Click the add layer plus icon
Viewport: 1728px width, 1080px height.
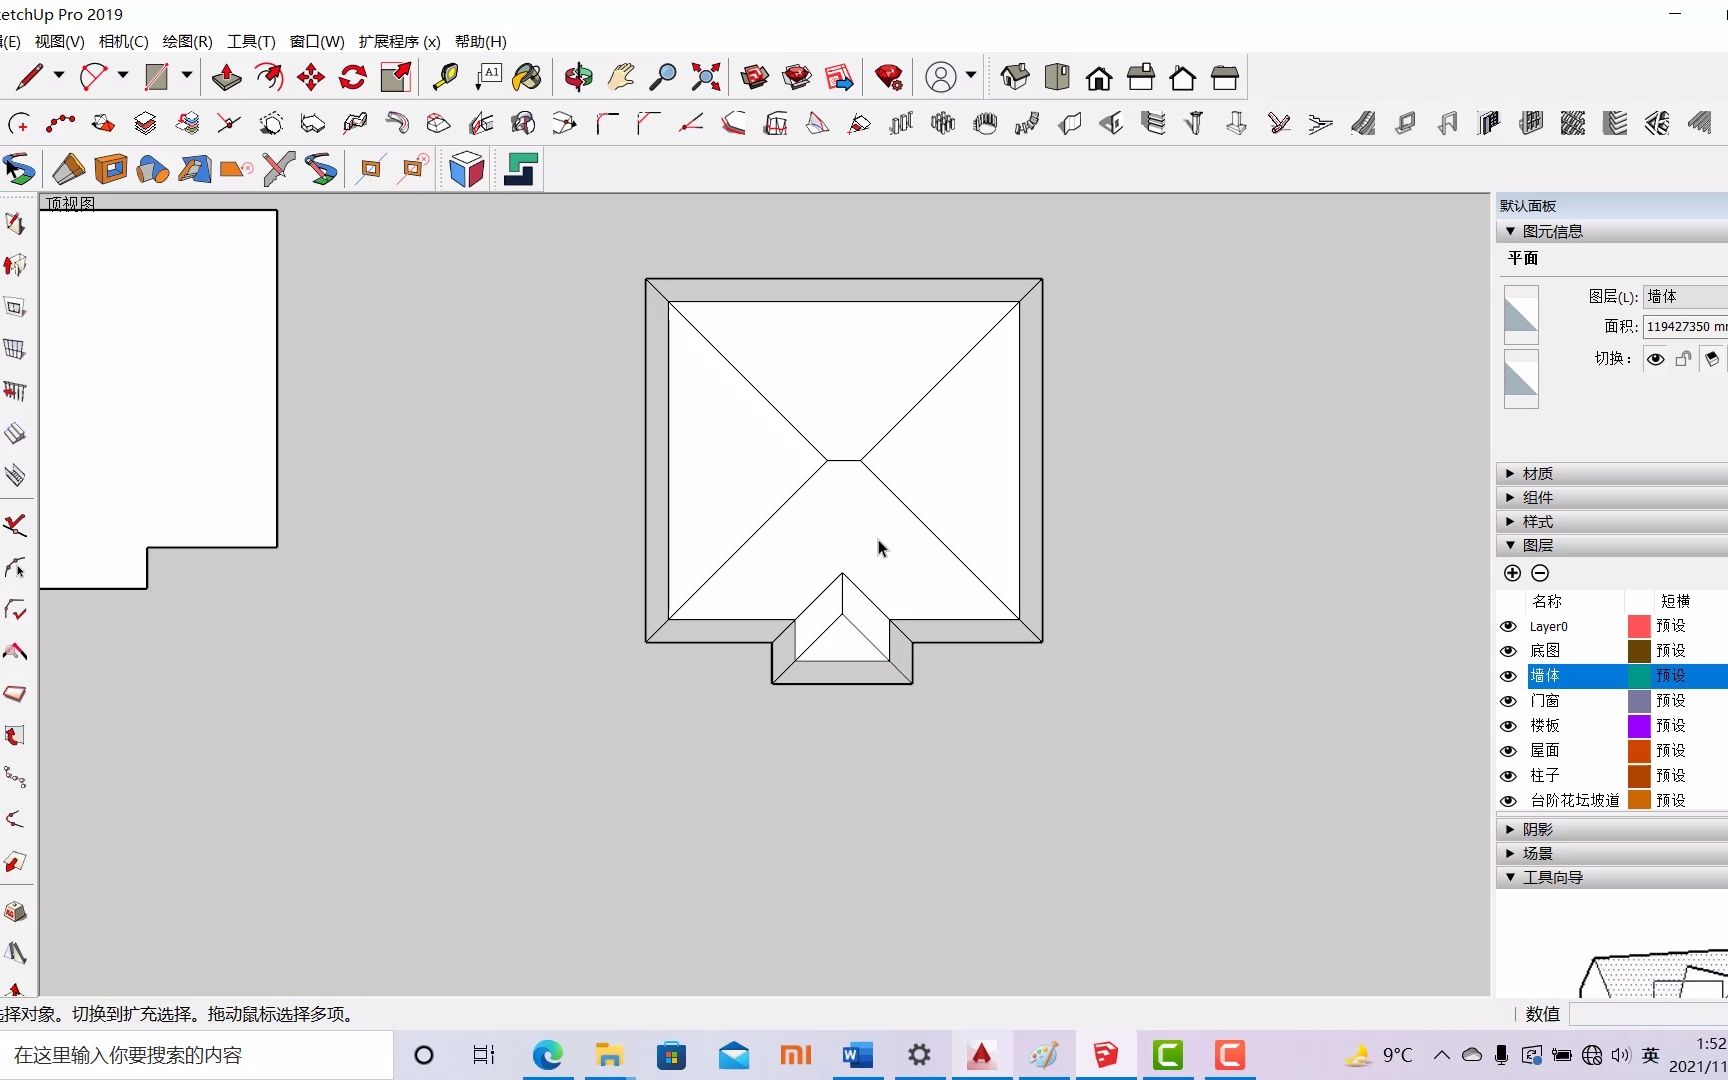tap(1512, 573)
